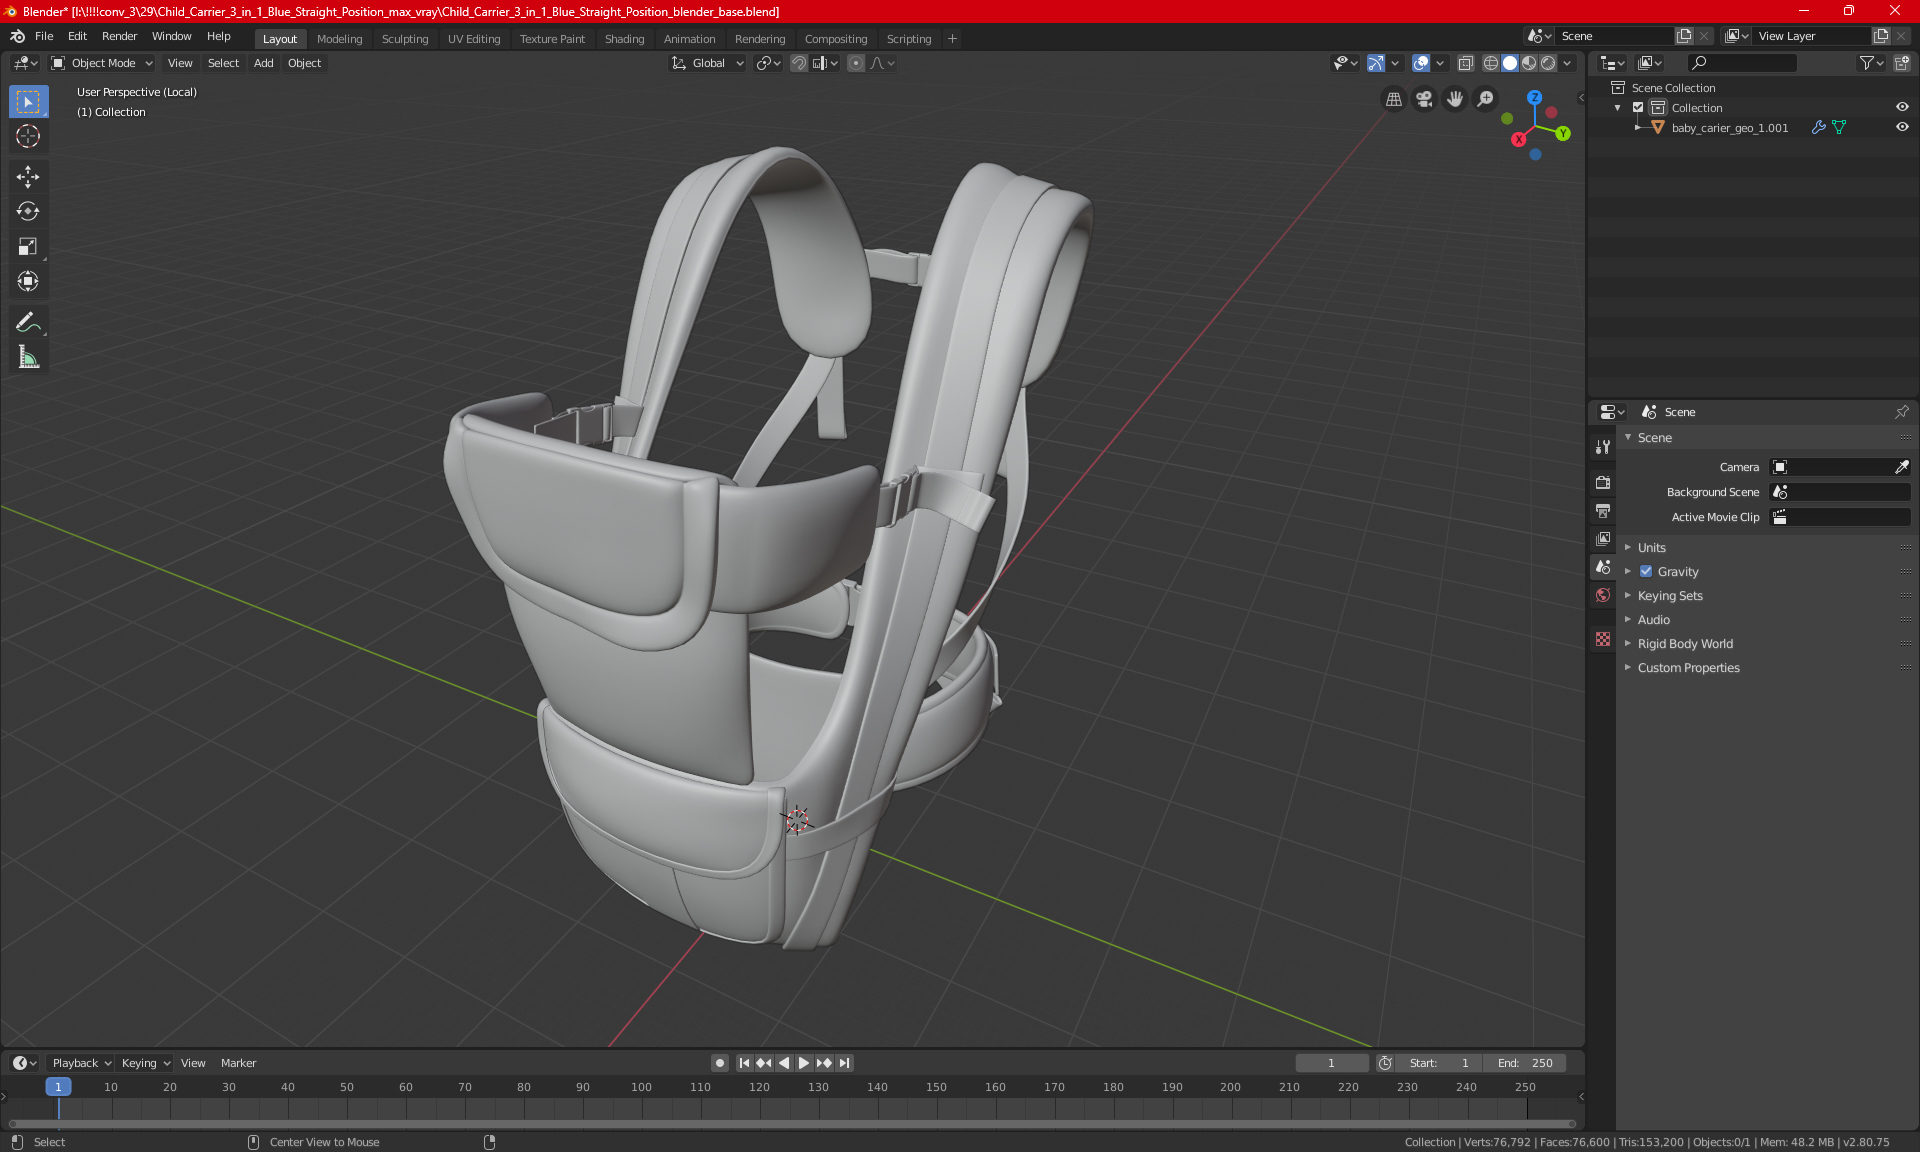Switch to the Sculpting workspace tab
1920x1152 pixels.
pos(404,39)
